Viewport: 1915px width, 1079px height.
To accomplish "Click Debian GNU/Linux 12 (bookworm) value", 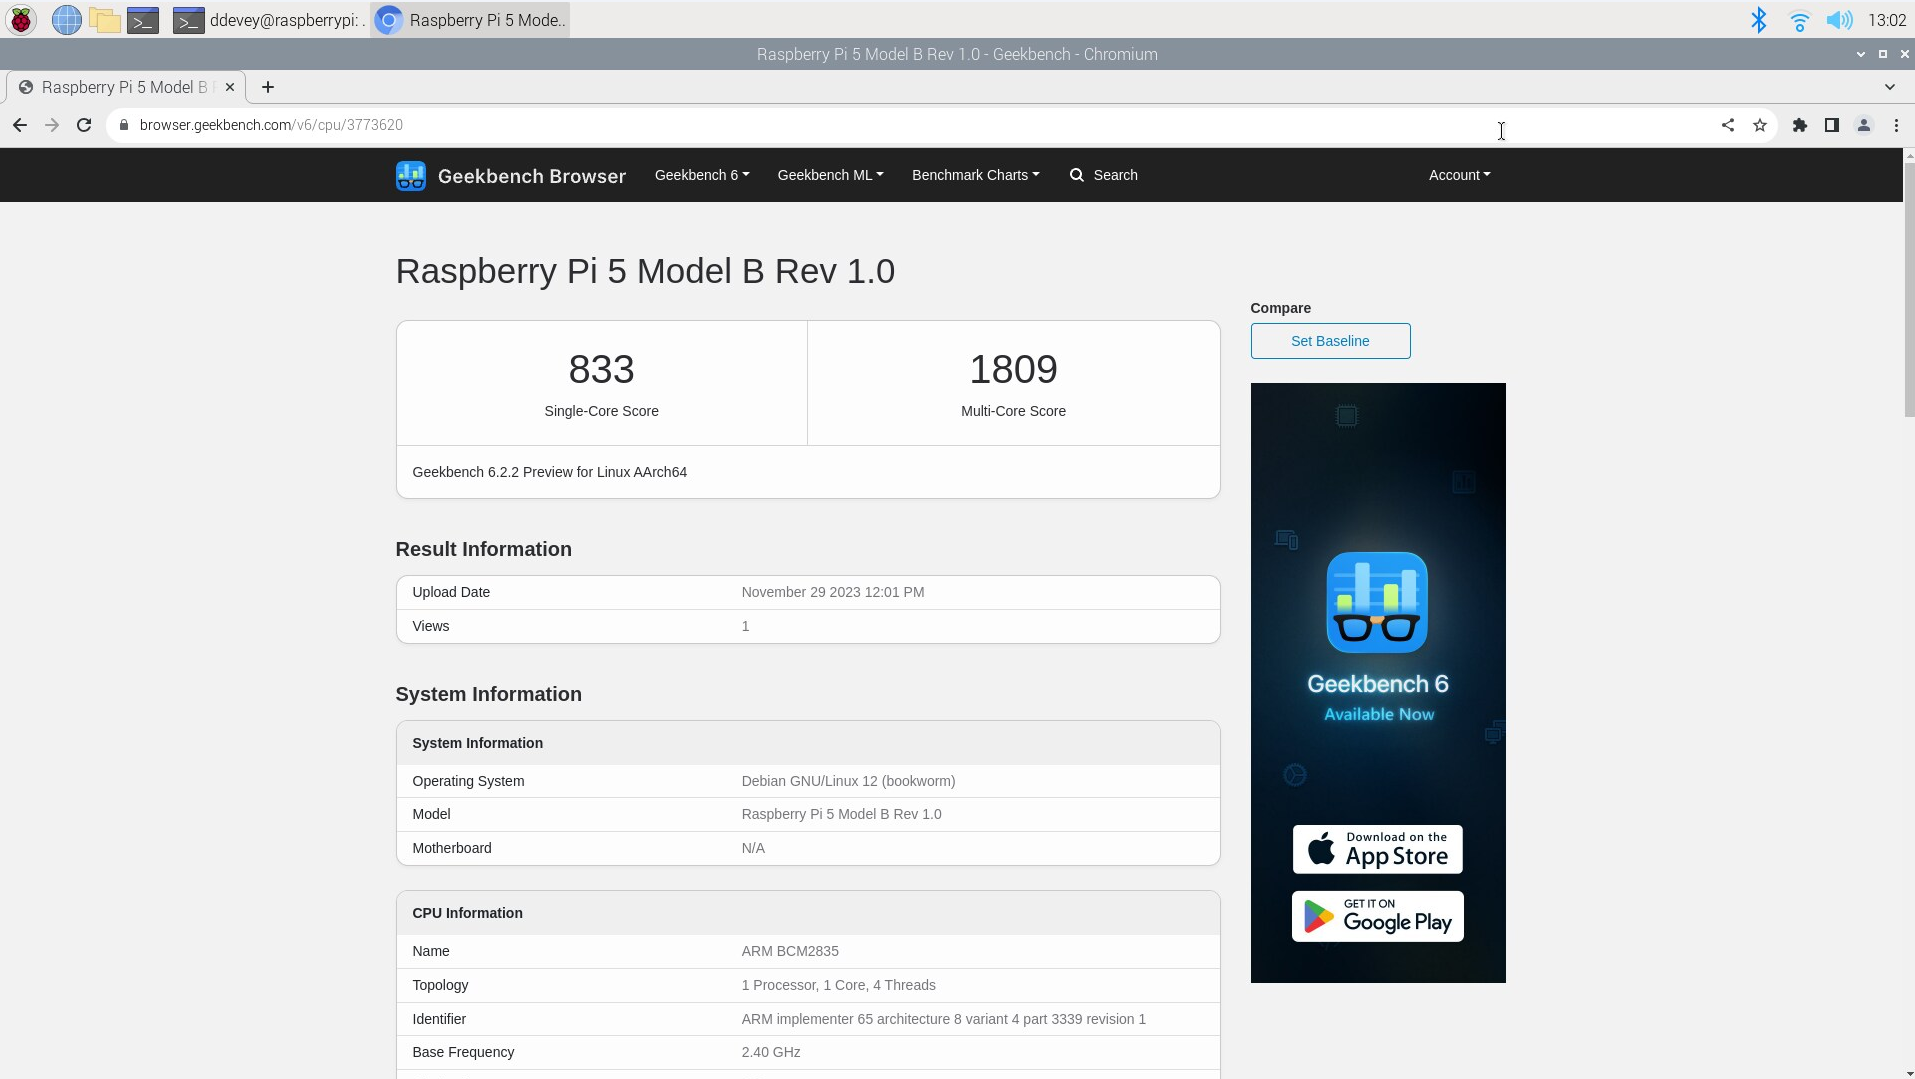I will pyautogui.click(x=848, y=781).
